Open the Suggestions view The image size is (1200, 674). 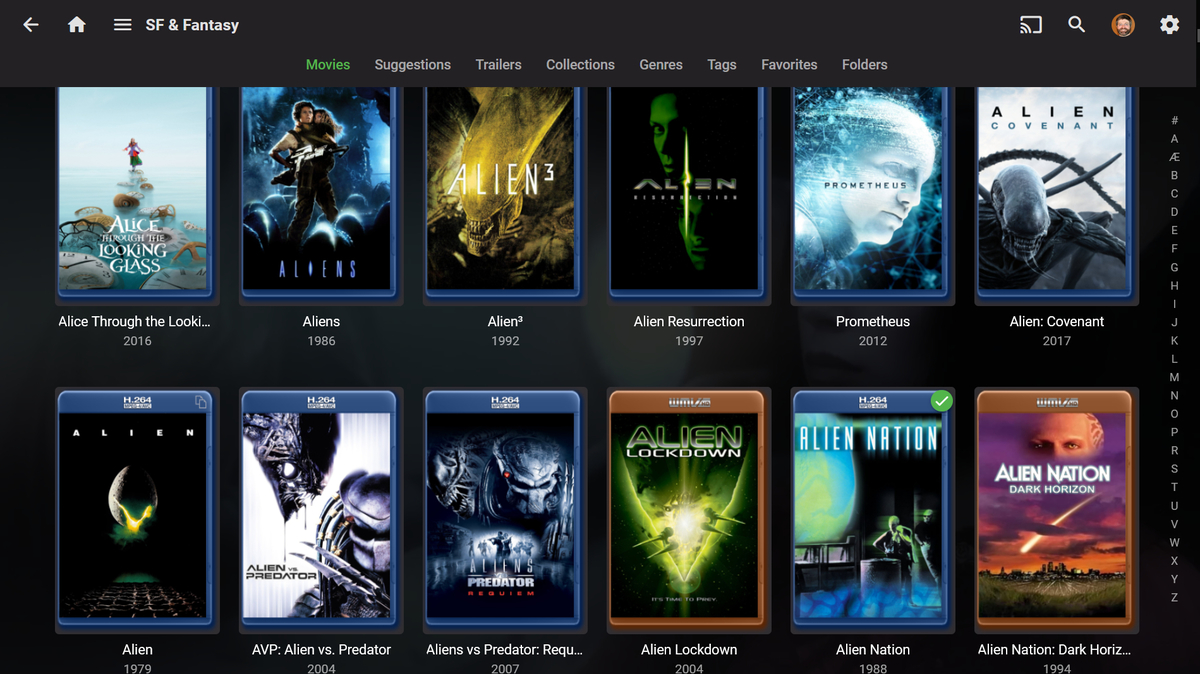pos(412,64)
